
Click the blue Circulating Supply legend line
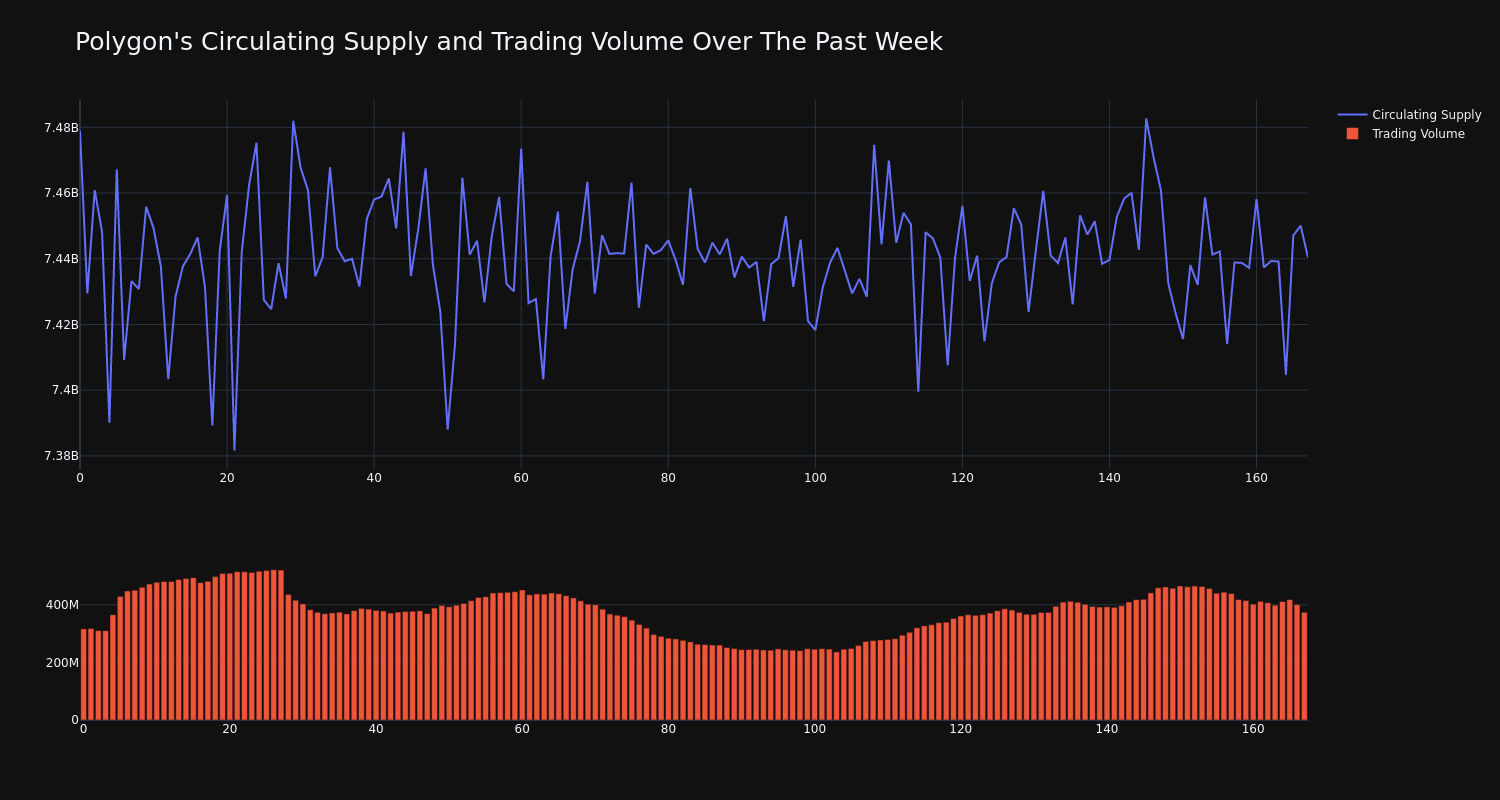click(1352, 115)
